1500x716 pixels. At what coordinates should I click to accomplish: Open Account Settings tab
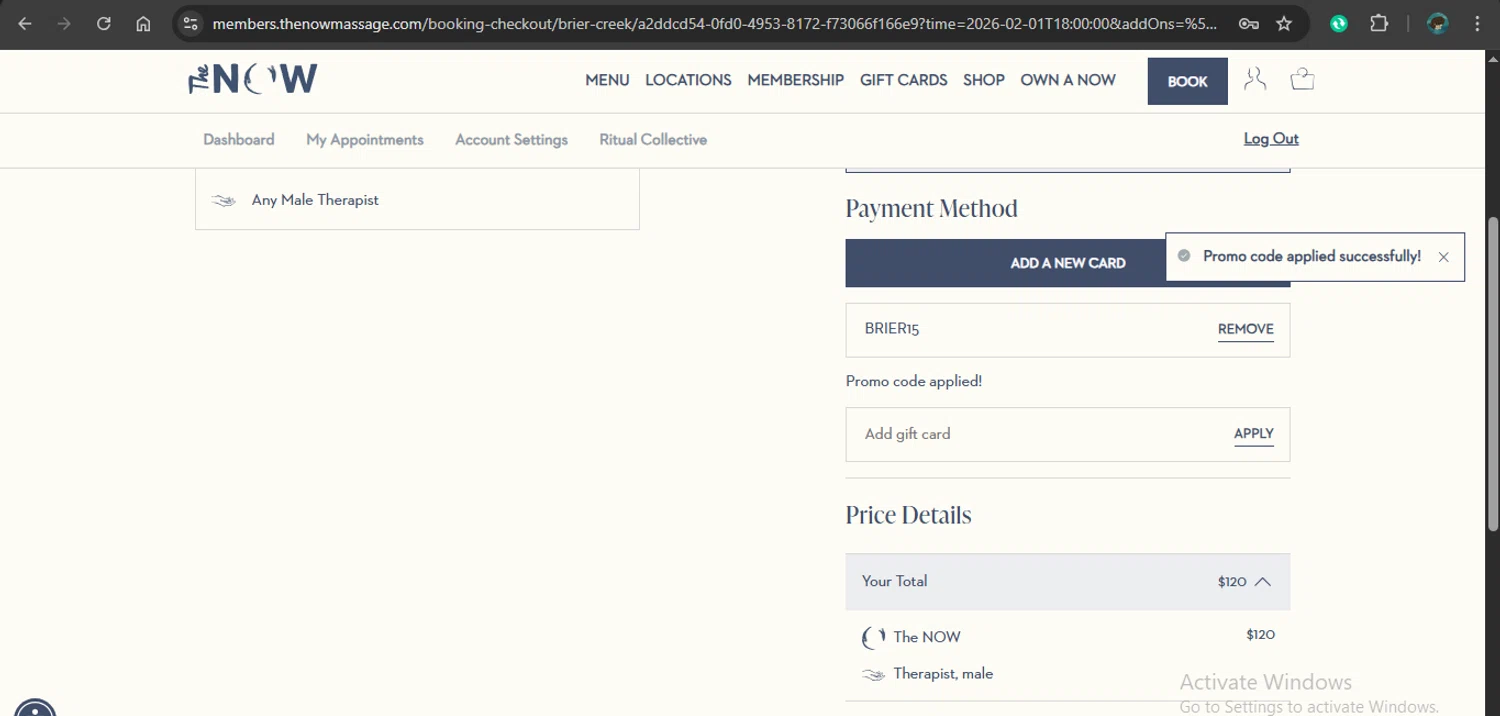[511, 140]
